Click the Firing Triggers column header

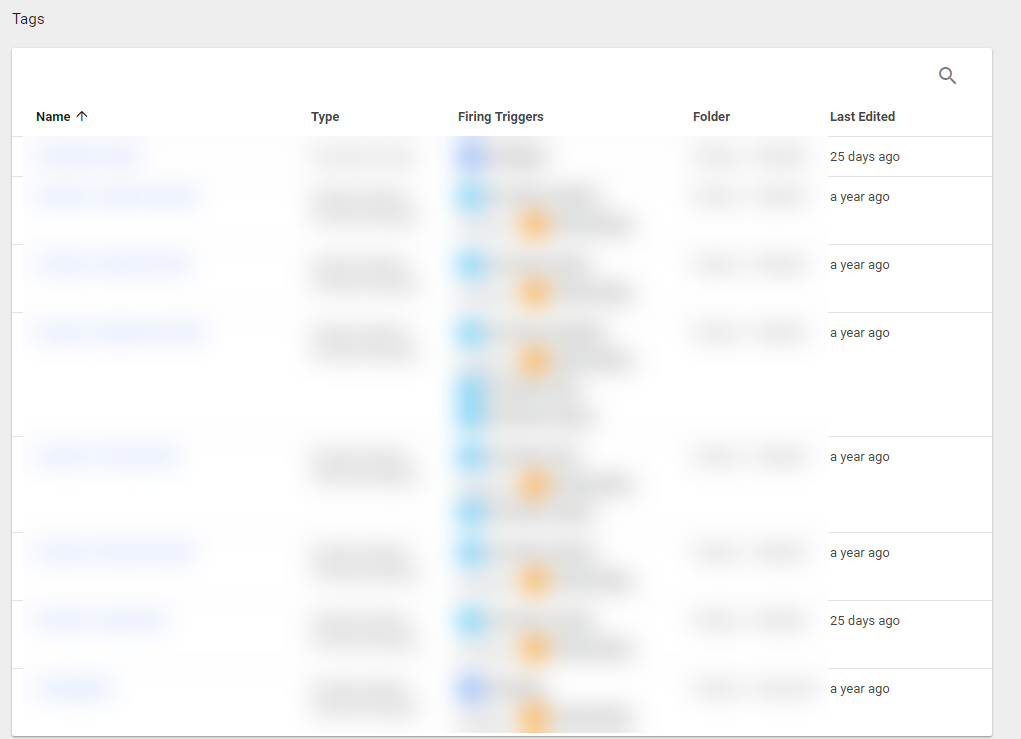[500, 117]
